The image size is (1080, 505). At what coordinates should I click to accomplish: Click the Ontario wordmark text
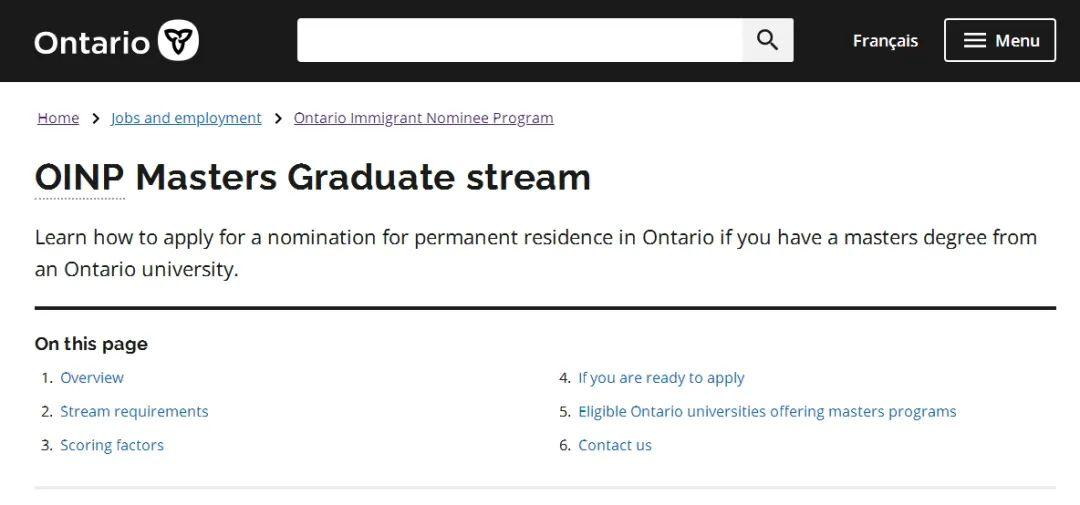pyautogui.click(x=92, y=42)
